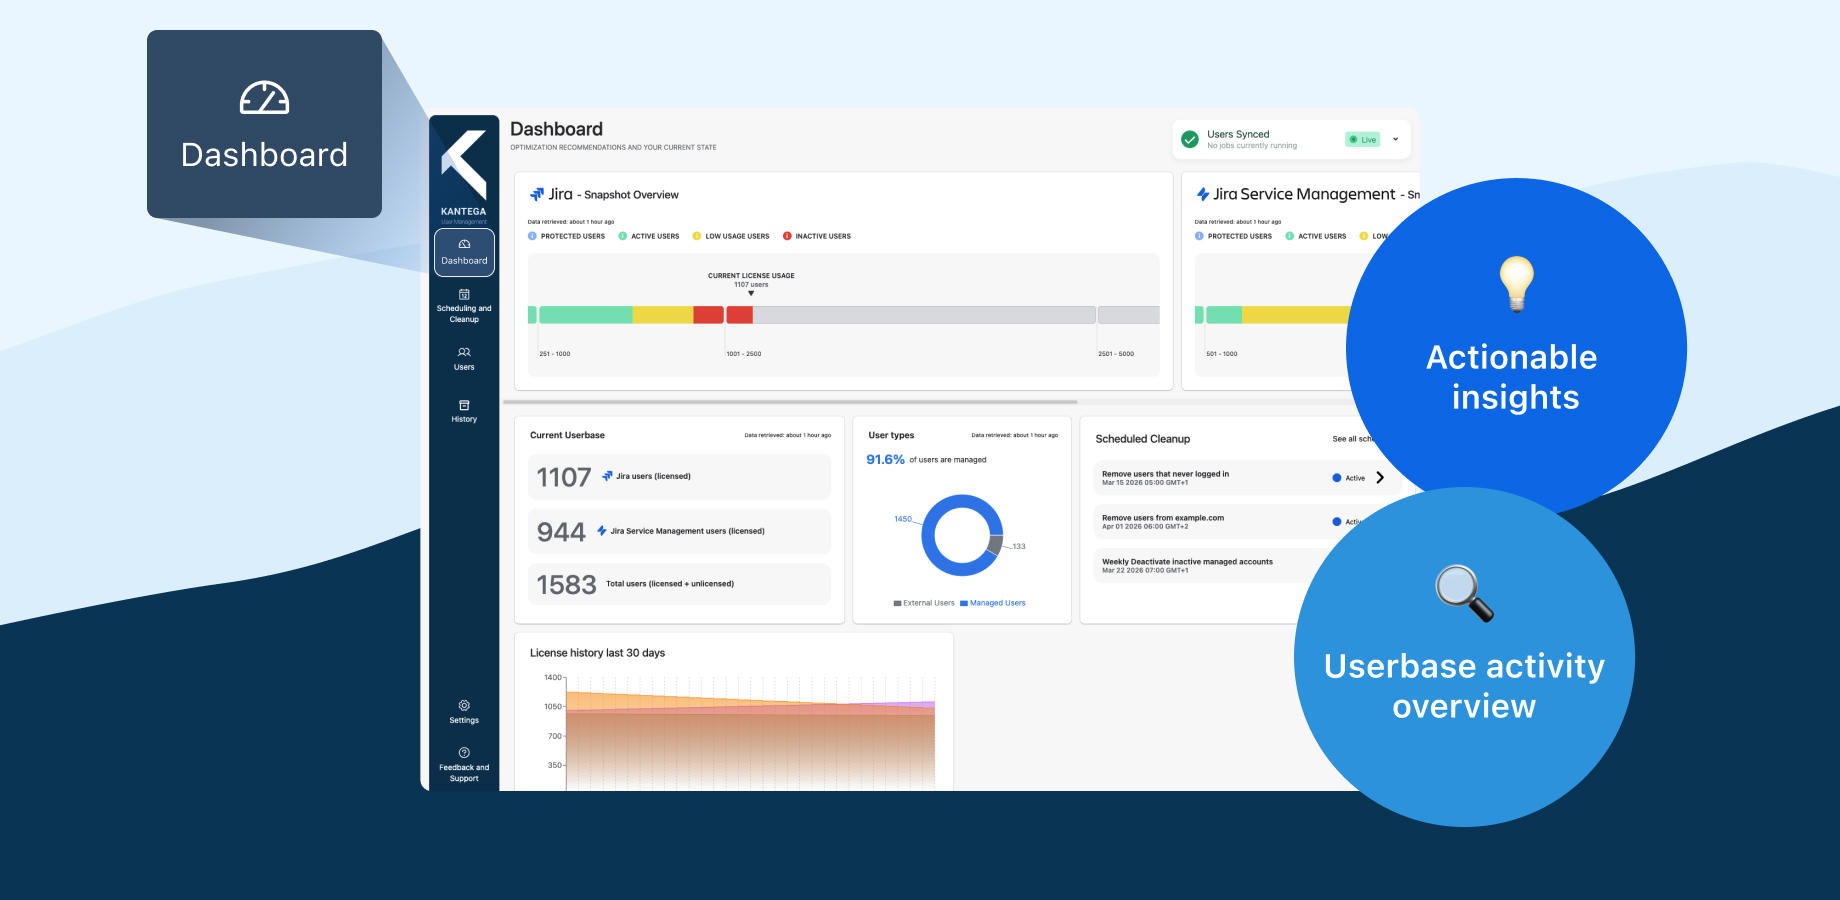Click the current license usage marker on the bar
The image size is (1840, 900).
751,293
